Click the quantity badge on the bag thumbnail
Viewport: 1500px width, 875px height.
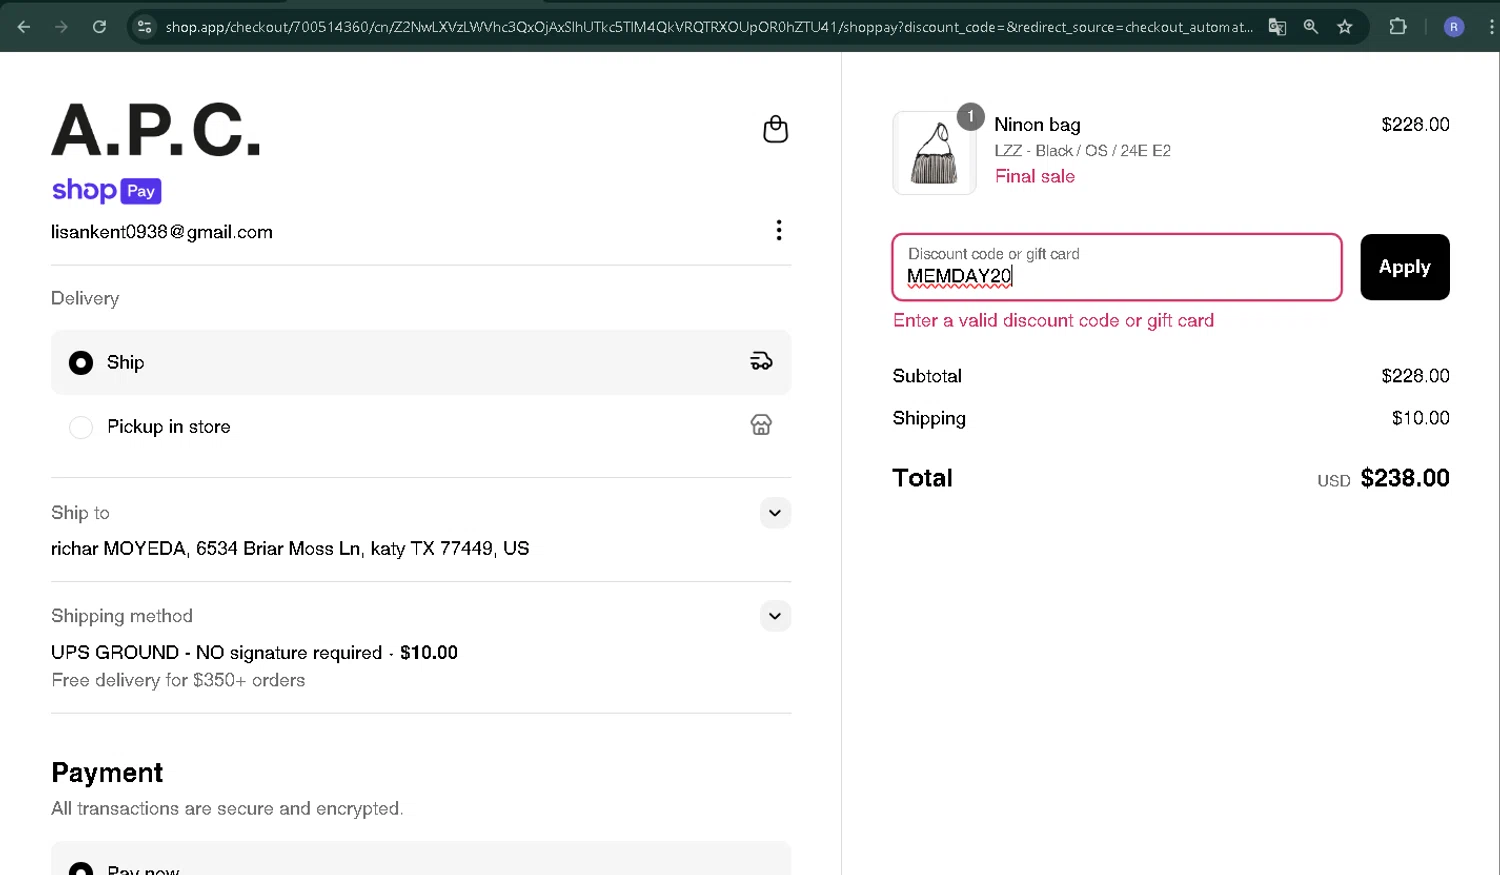coord(970,117)
